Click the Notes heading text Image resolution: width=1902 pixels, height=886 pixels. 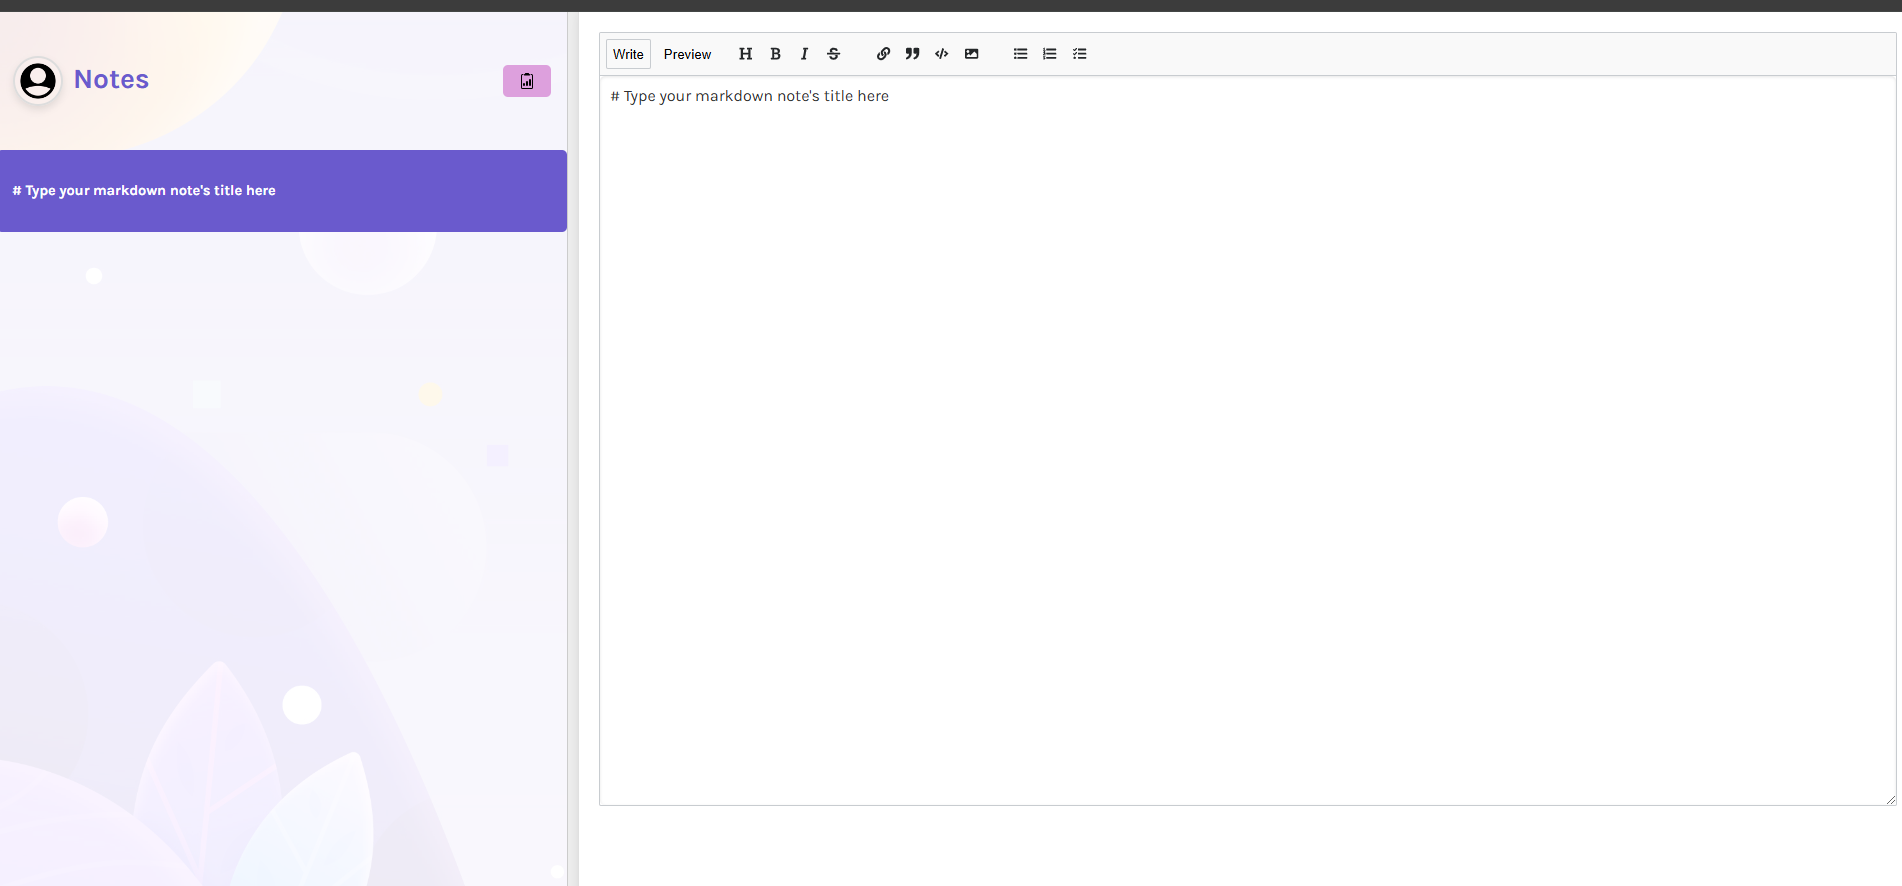point(111,79)
